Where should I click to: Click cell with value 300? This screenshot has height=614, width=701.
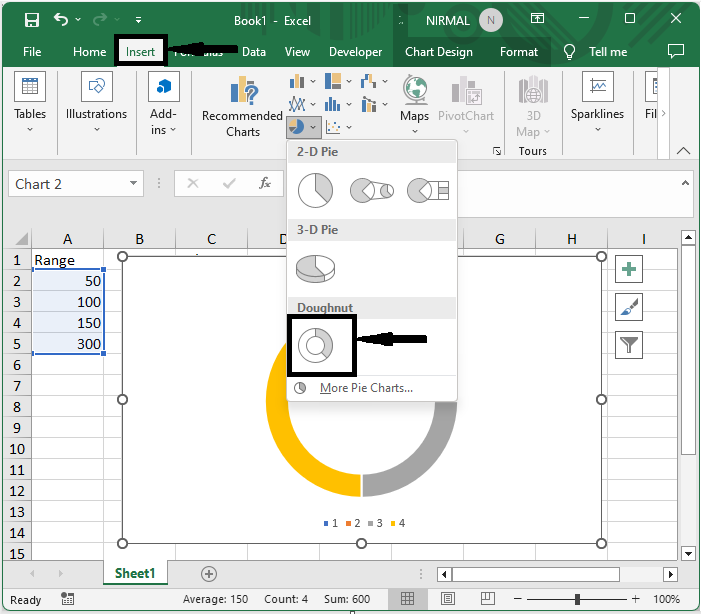pos(68,344)
